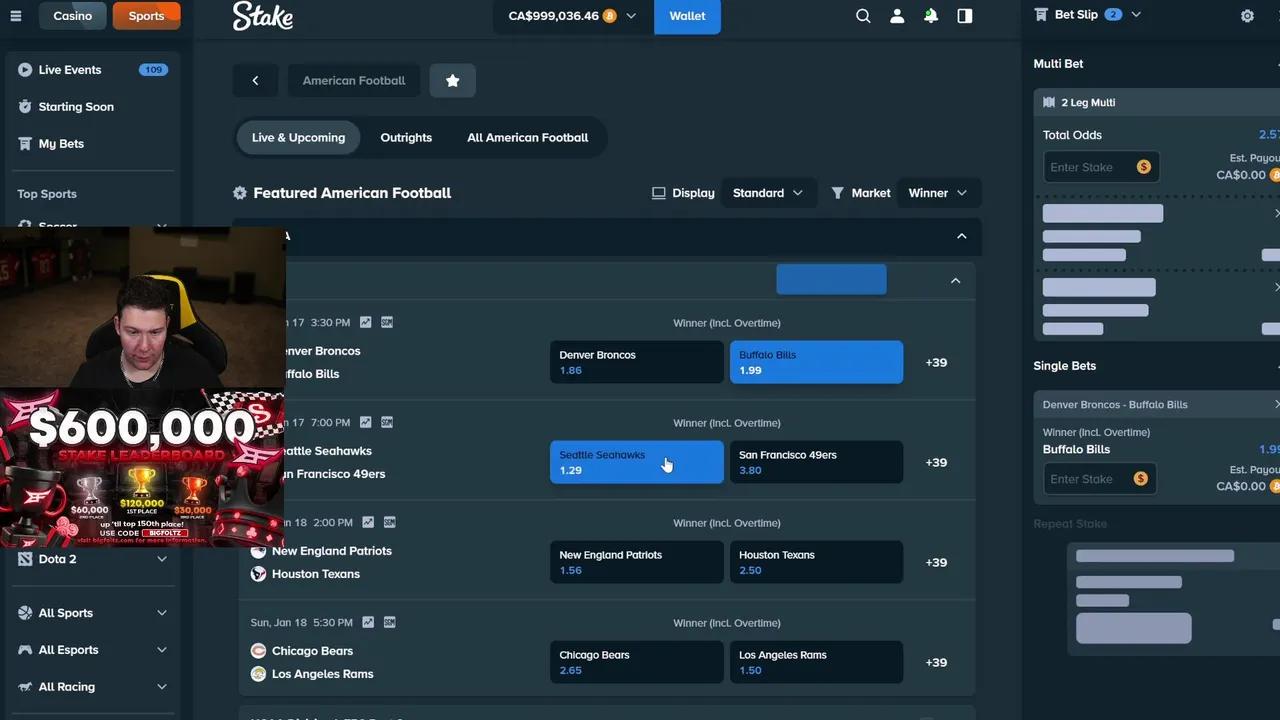
Task: Click the Wallet button
Action: [x=687, y=16]
